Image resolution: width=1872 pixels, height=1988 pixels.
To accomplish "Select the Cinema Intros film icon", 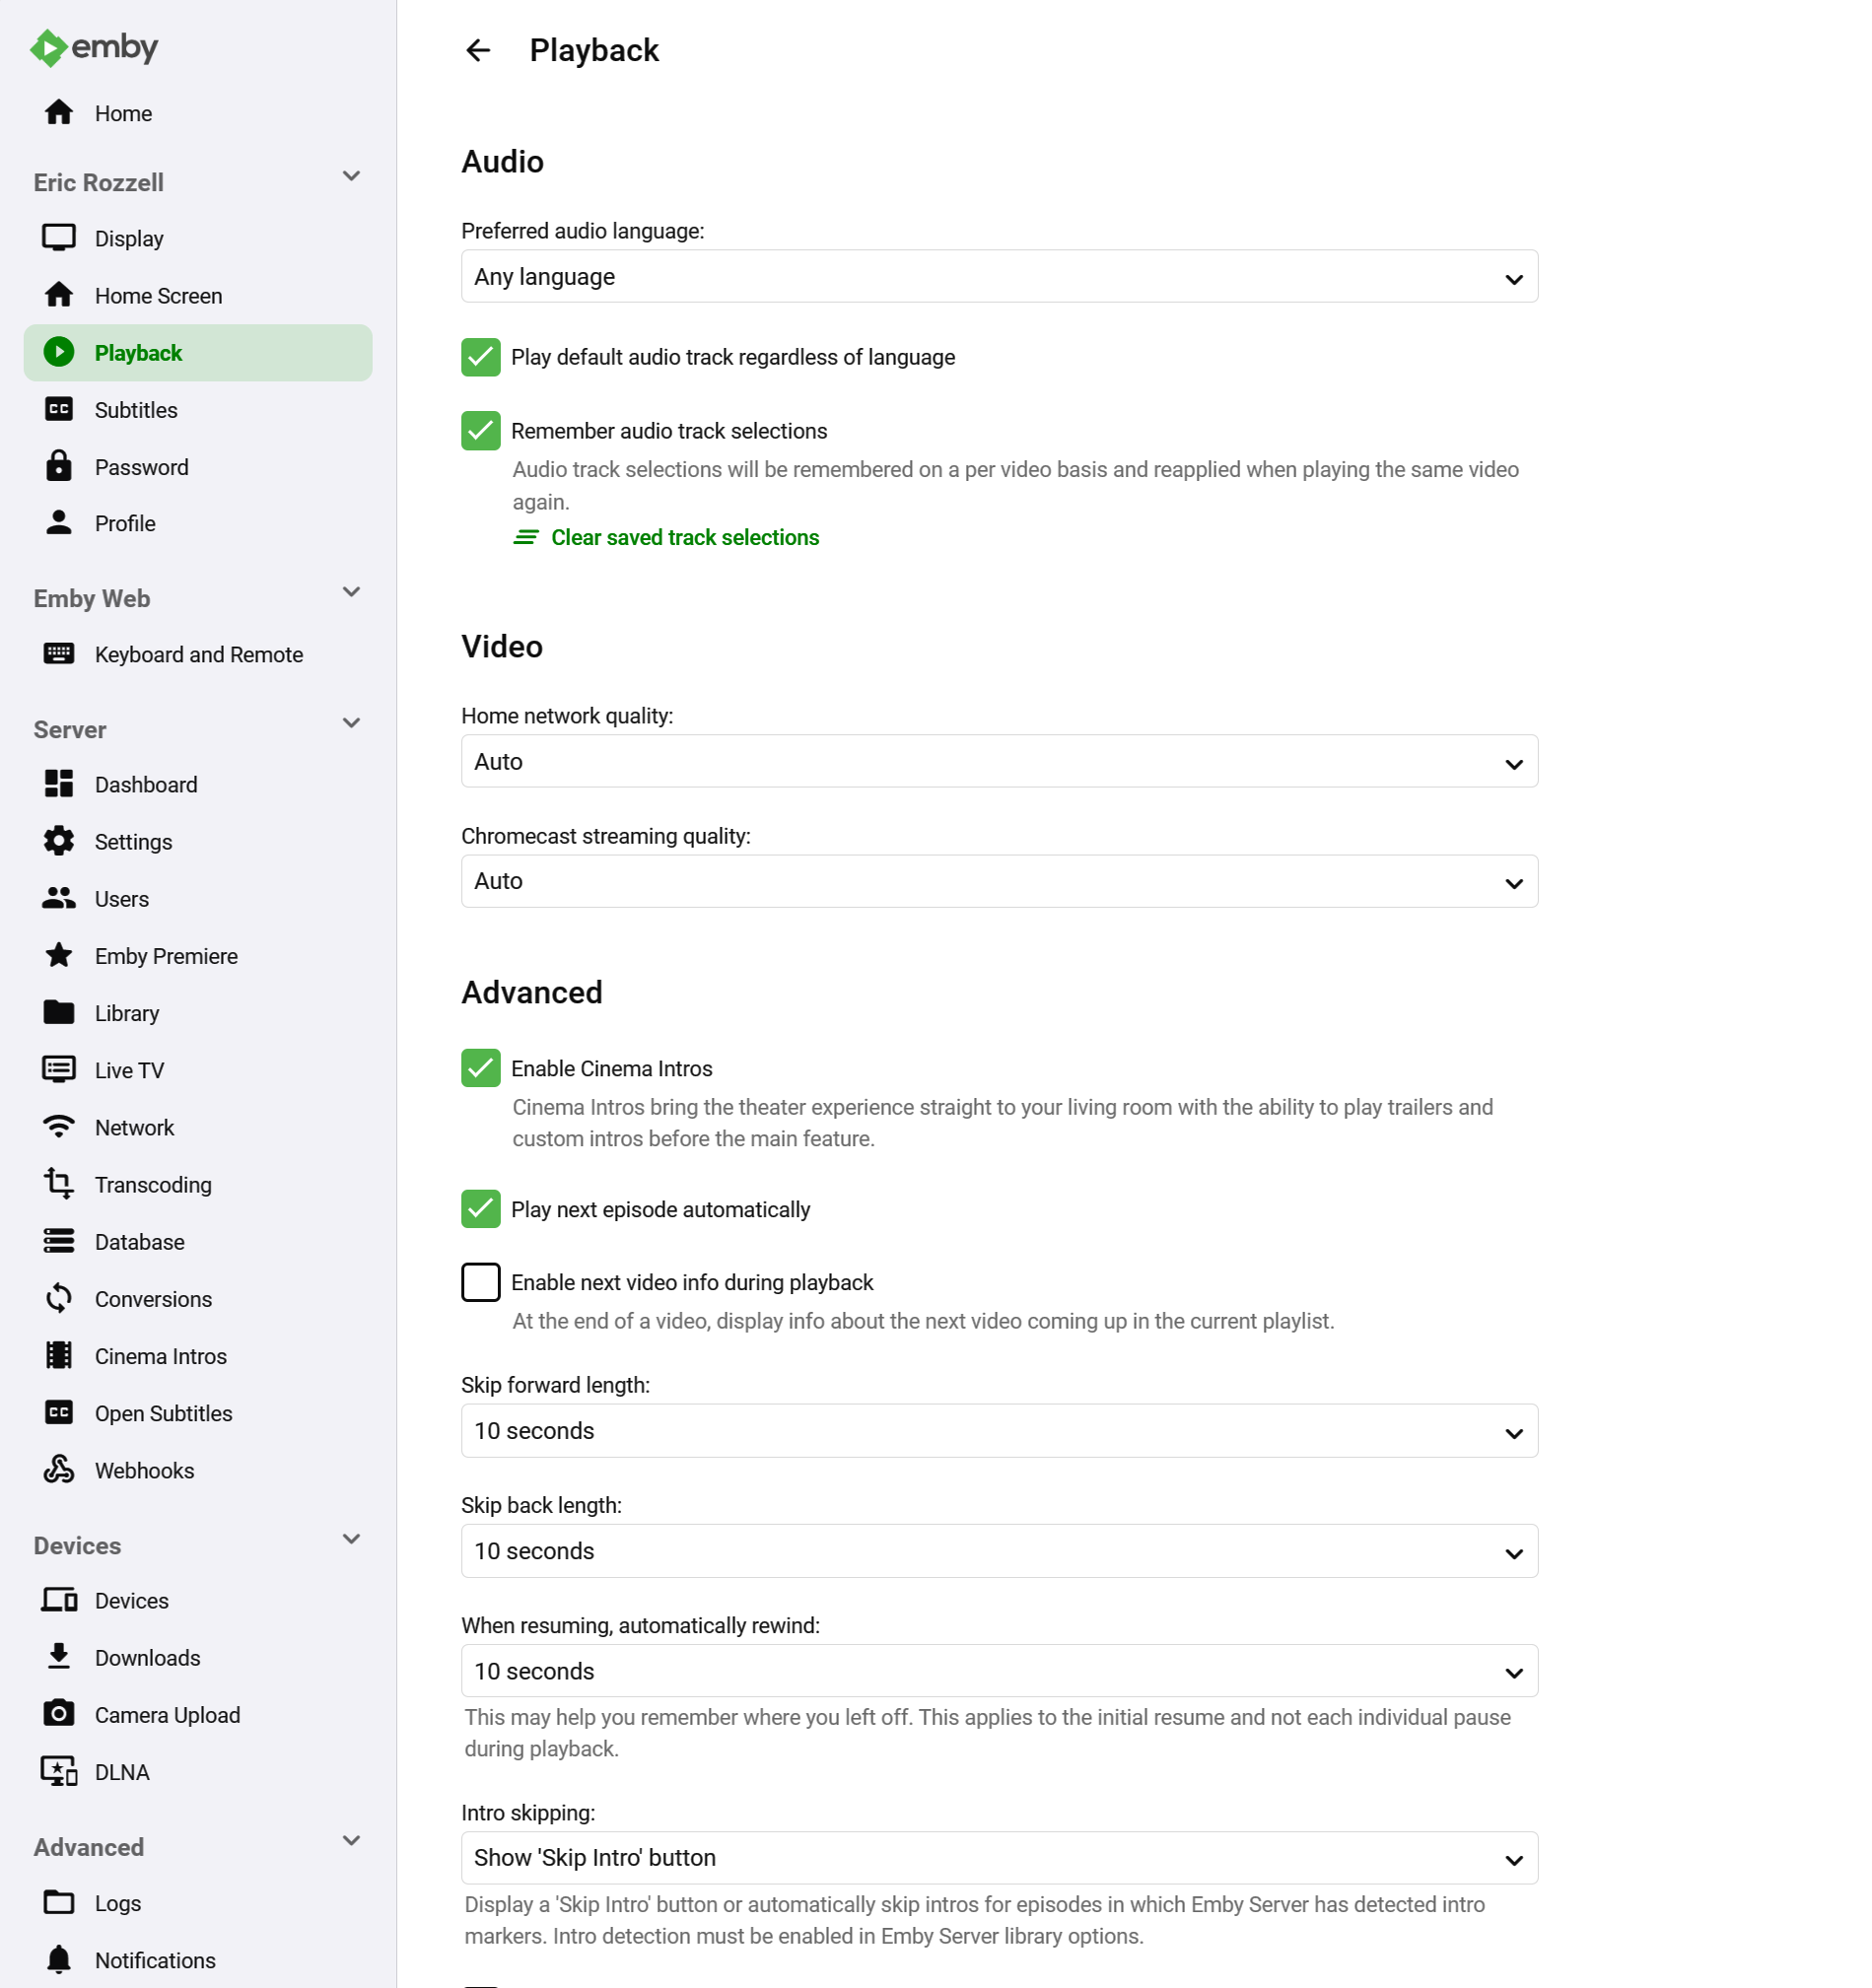I will click(x=59, y=1356).
